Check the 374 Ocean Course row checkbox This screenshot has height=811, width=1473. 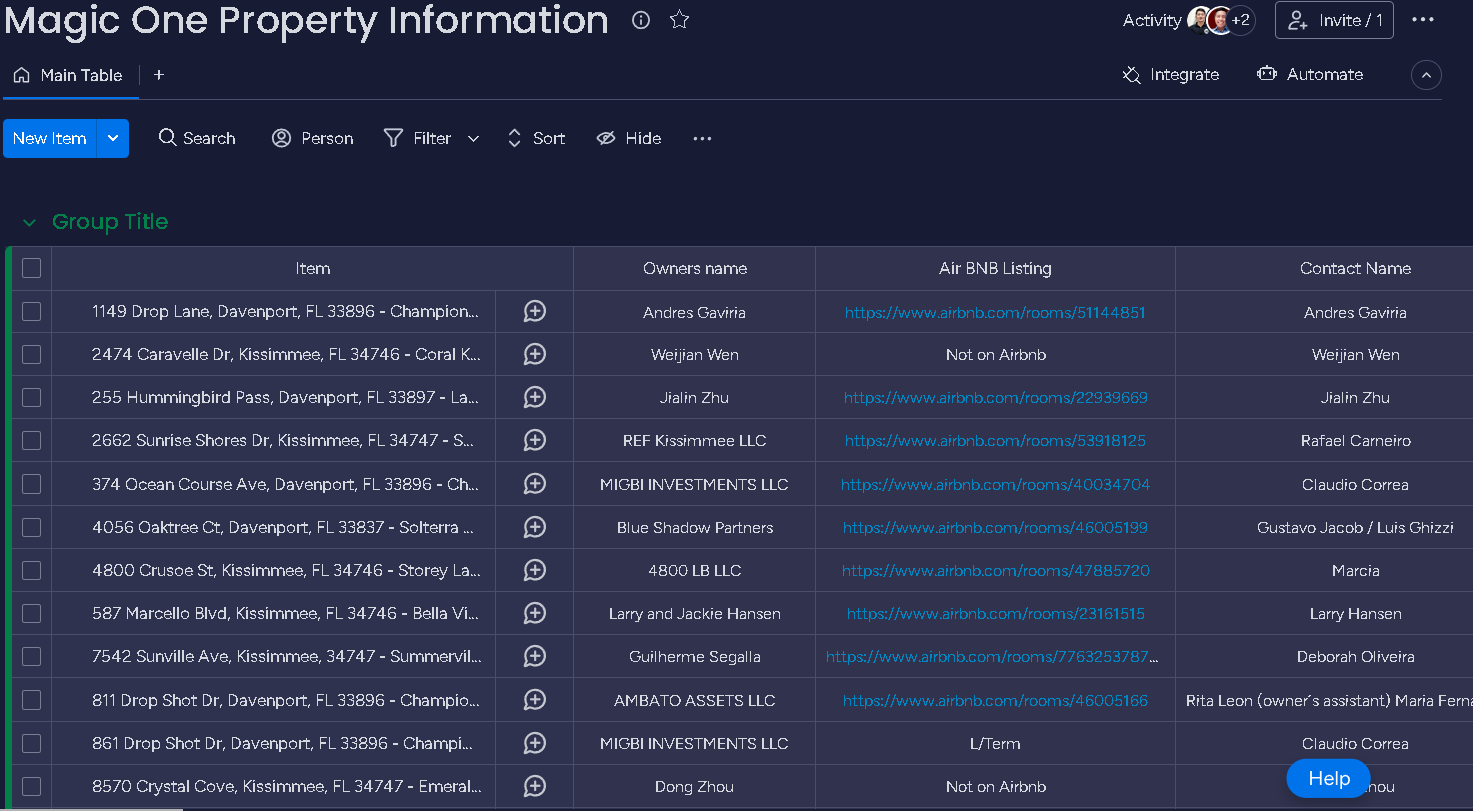coord(32,485)
